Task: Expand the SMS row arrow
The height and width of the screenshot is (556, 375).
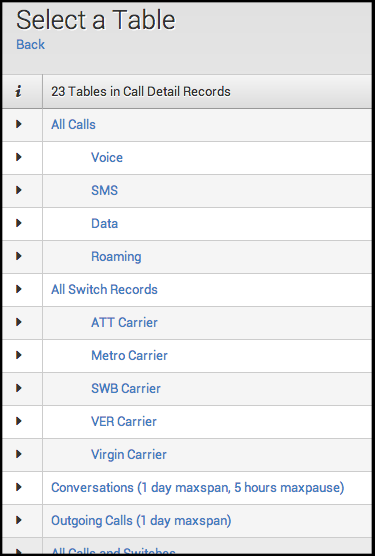Action: (x=19, y=190)
